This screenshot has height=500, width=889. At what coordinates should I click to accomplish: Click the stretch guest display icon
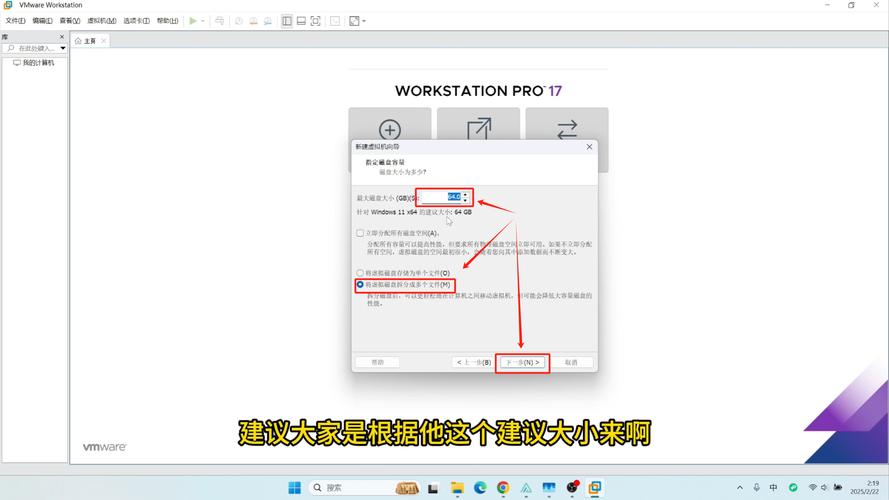tap(354, 21)
